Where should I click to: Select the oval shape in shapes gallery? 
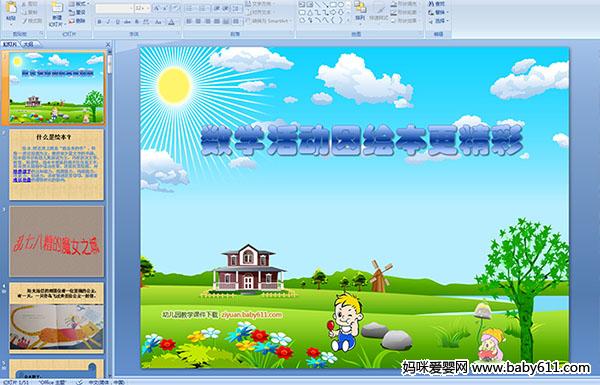(x=341, y=5)
